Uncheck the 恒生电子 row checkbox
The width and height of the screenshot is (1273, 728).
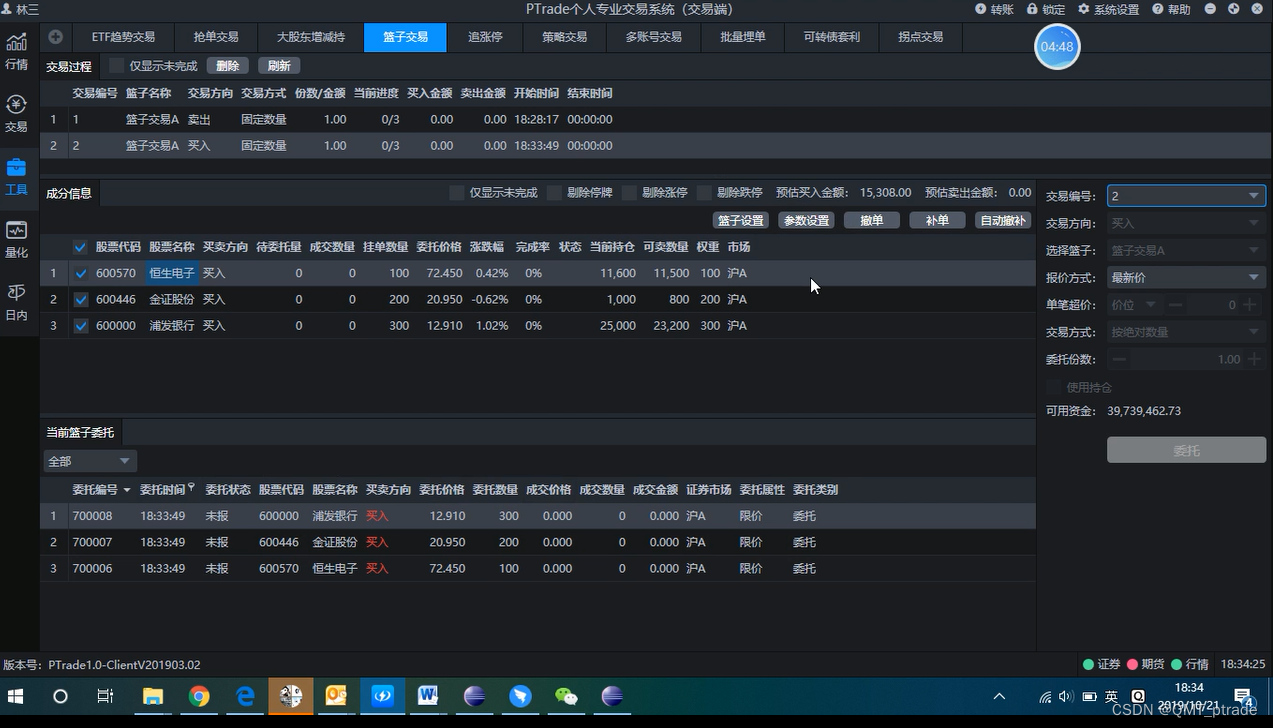(80, 272)
